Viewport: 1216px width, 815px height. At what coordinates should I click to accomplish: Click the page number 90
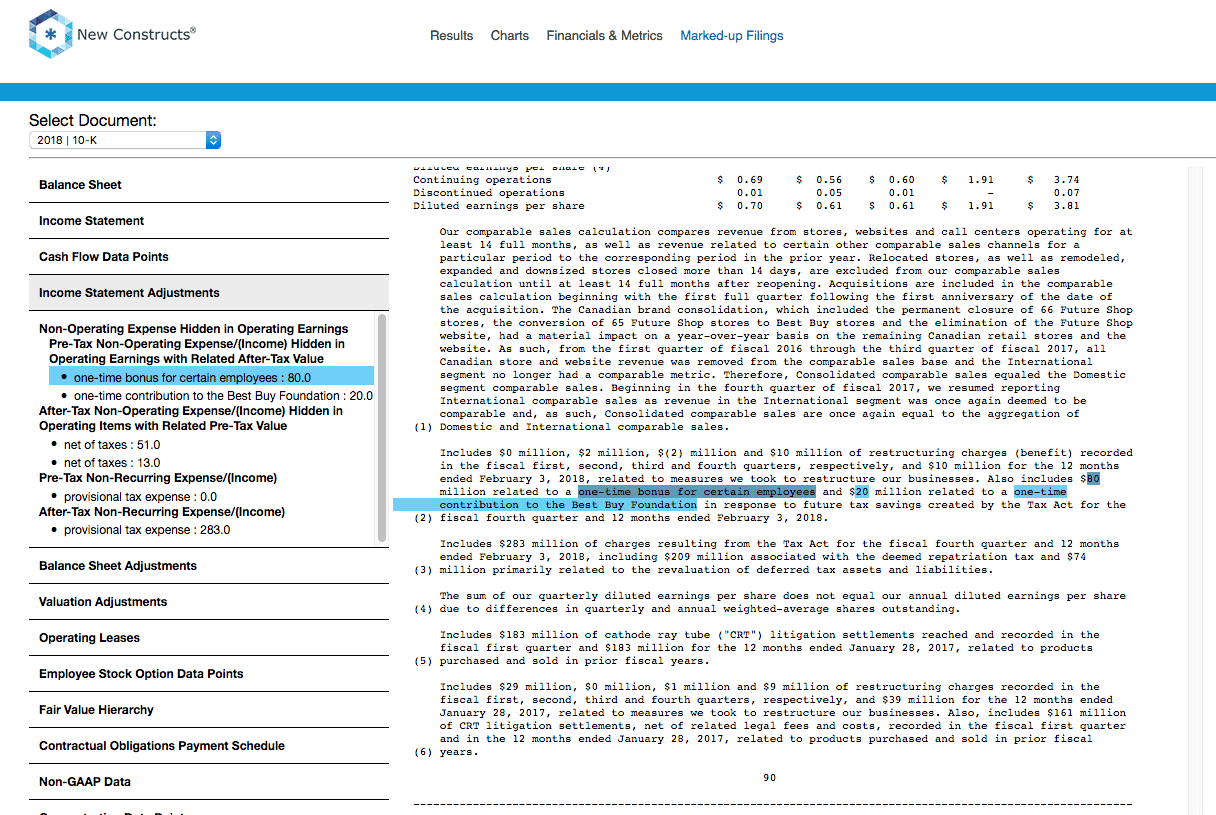[x=769, y=778]
